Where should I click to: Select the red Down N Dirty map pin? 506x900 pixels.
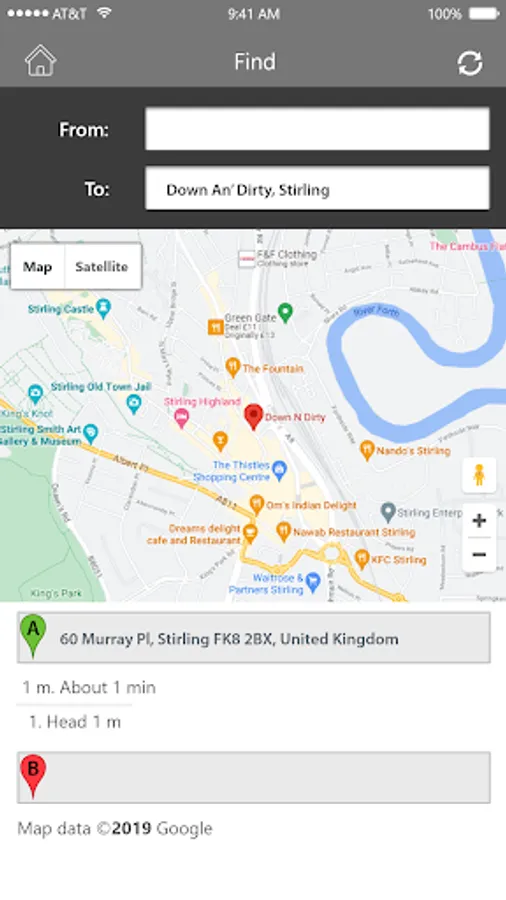(253, 417)
